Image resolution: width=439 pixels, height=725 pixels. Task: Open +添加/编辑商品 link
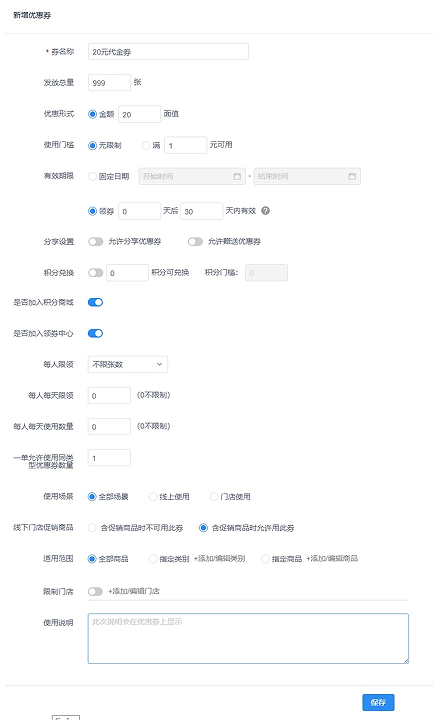332,559
